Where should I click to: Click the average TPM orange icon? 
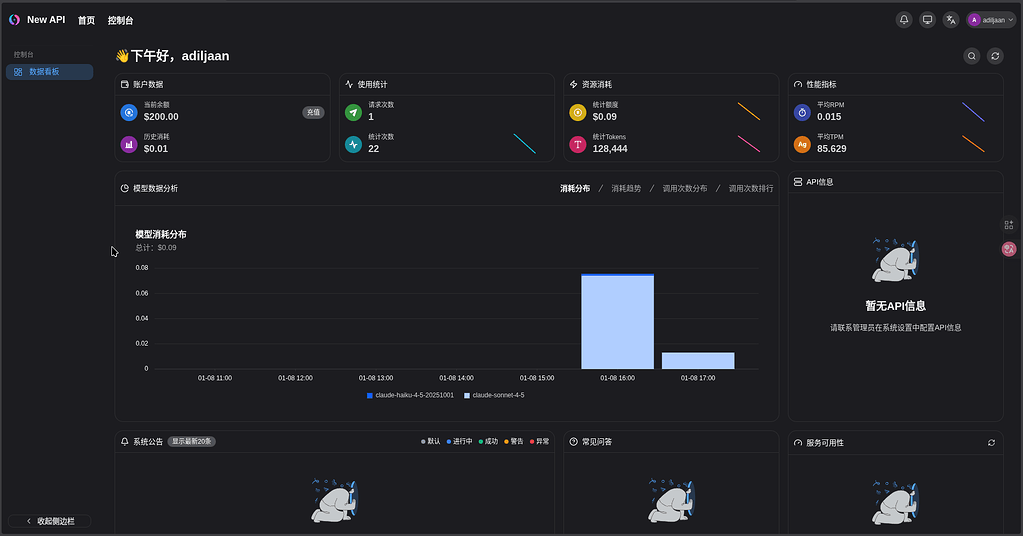(802, 144)
